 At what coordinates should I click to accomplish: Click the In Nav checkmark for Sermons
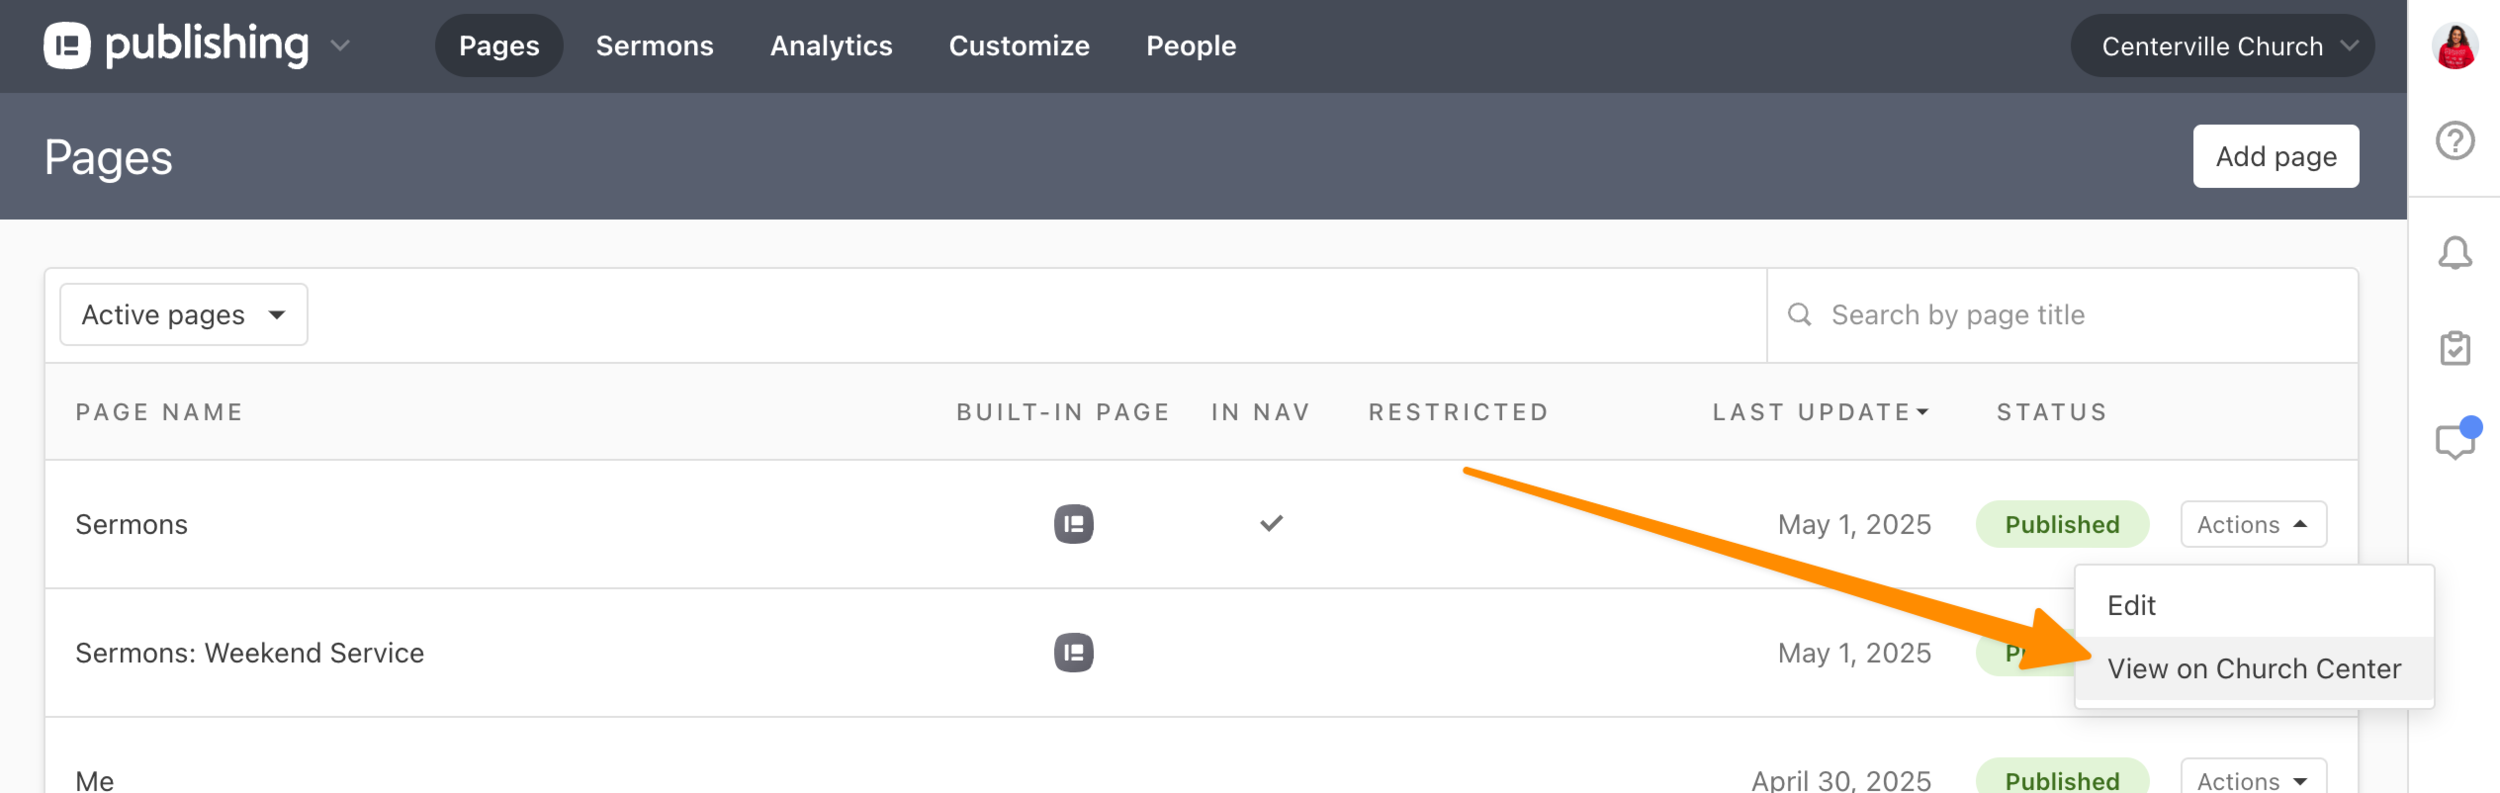coord(1271,523)
